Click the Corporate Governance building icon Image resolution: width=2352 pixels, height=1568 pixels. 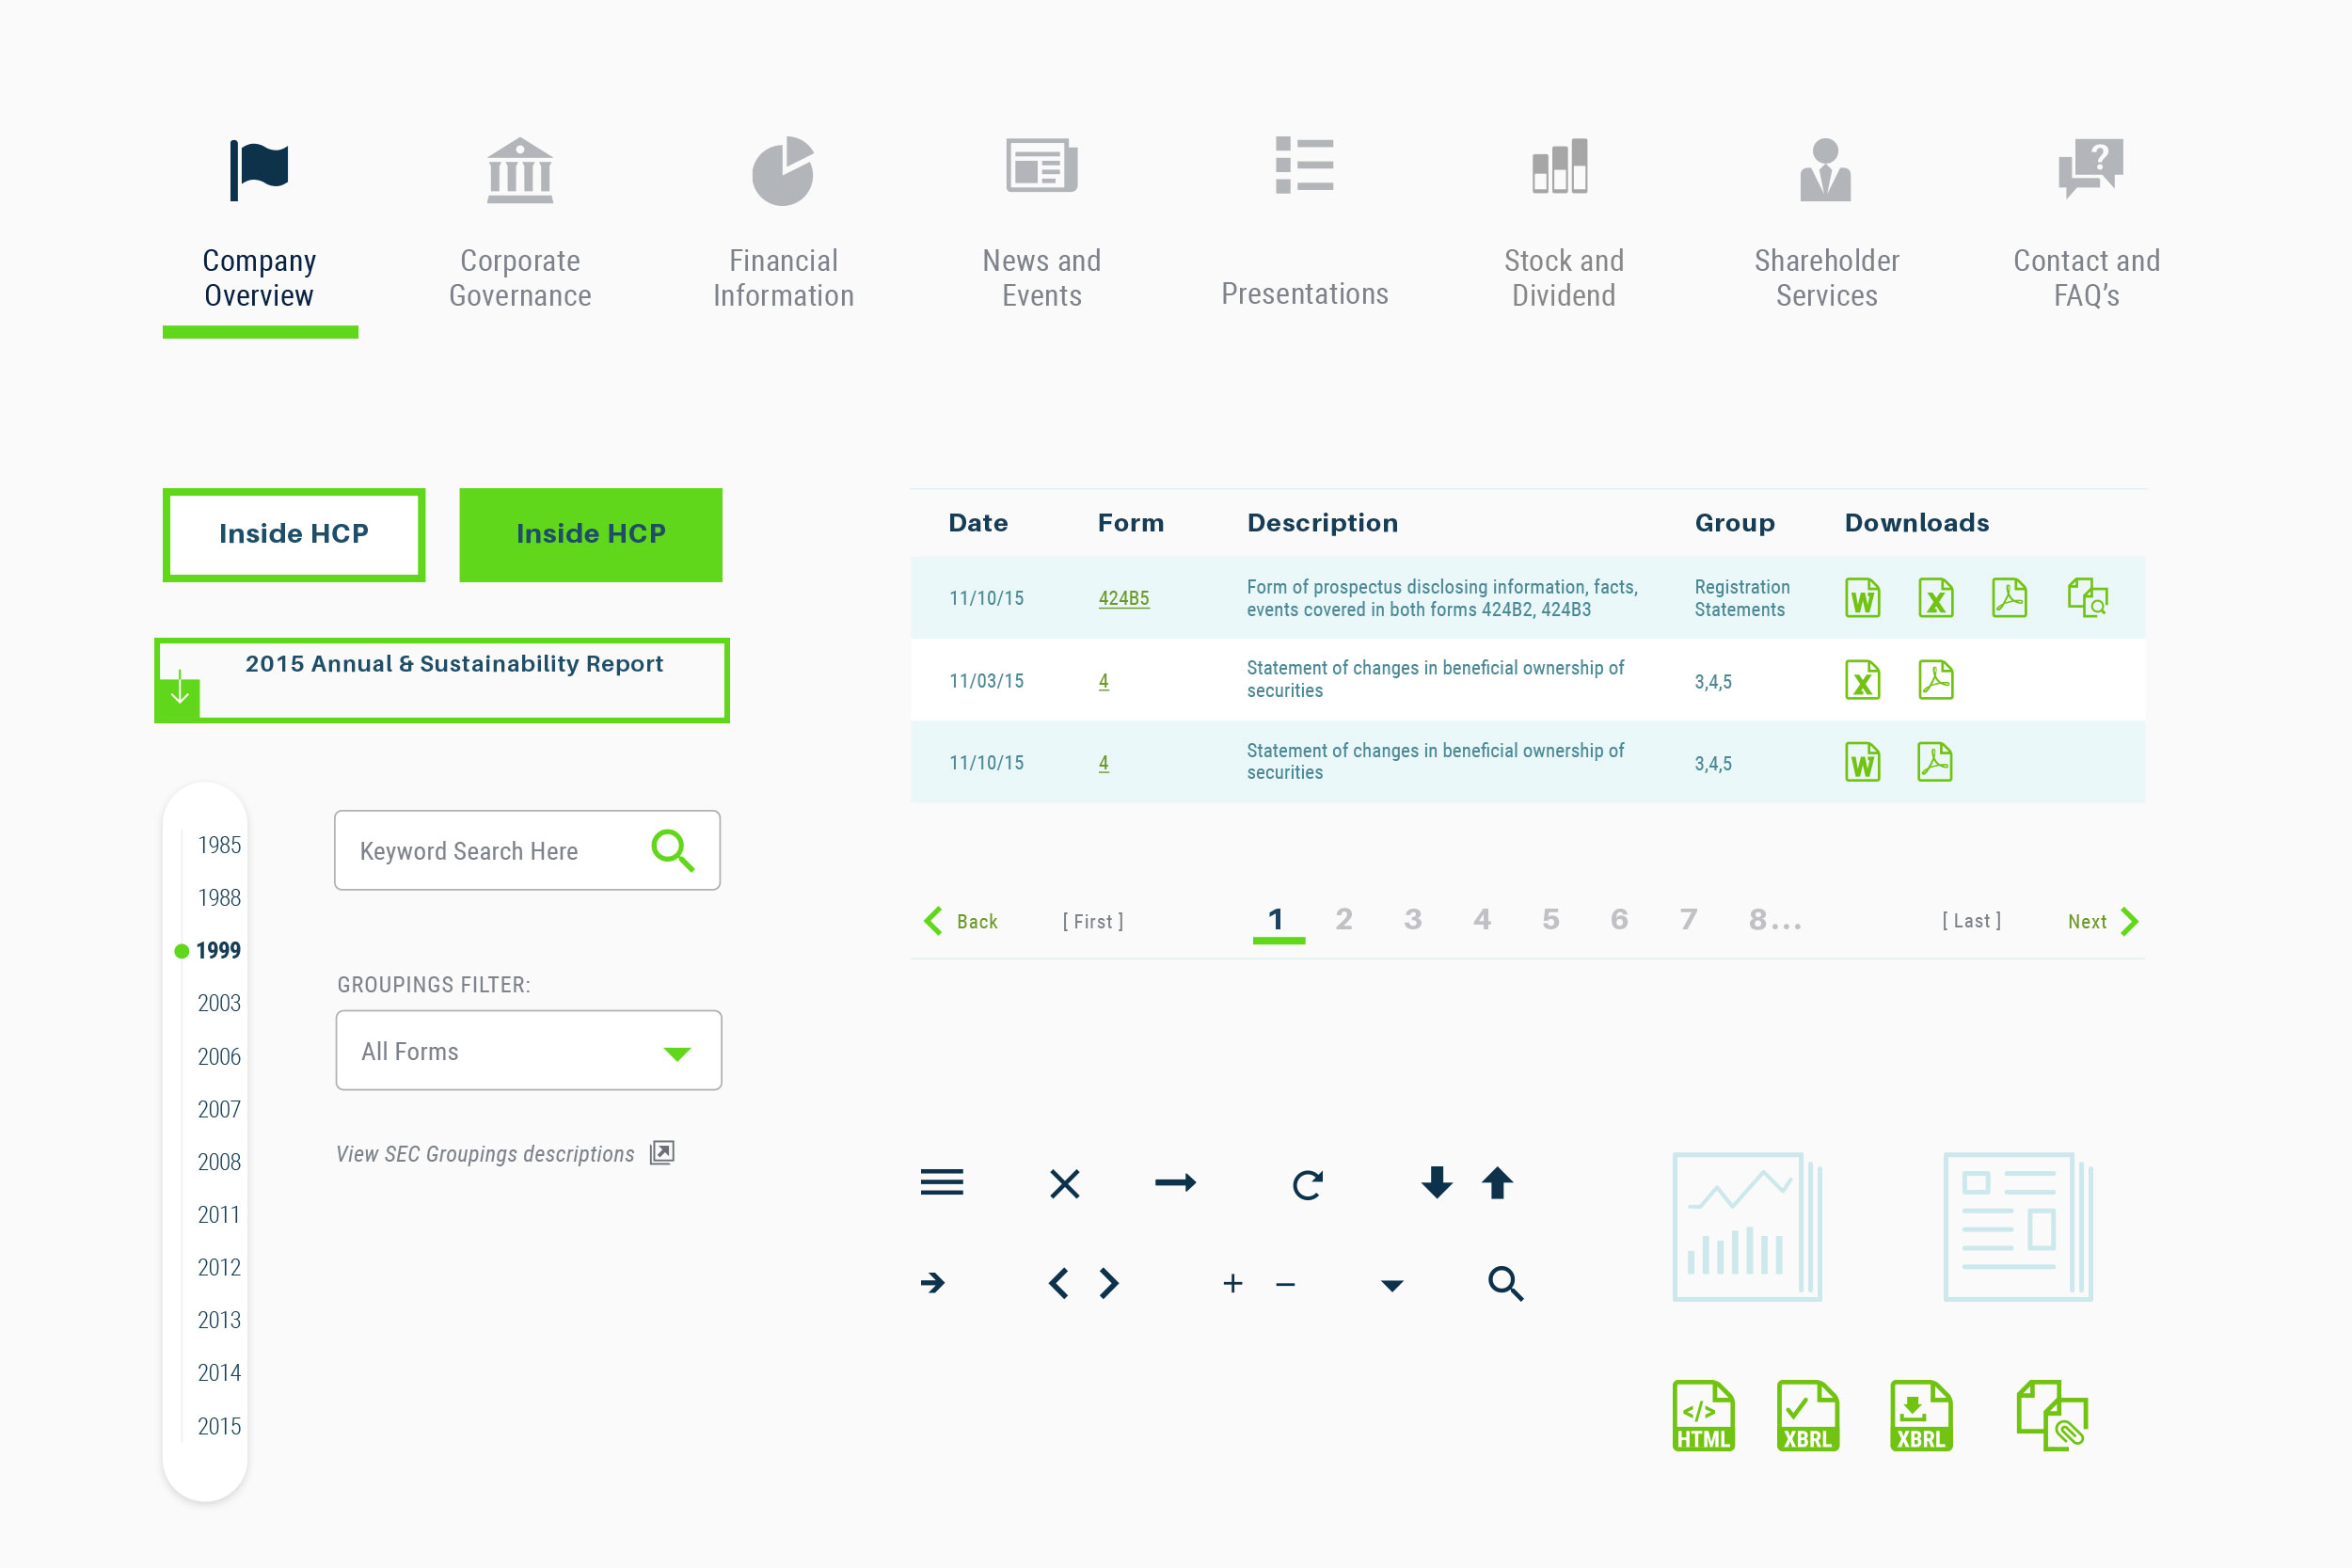coord(520,171)
